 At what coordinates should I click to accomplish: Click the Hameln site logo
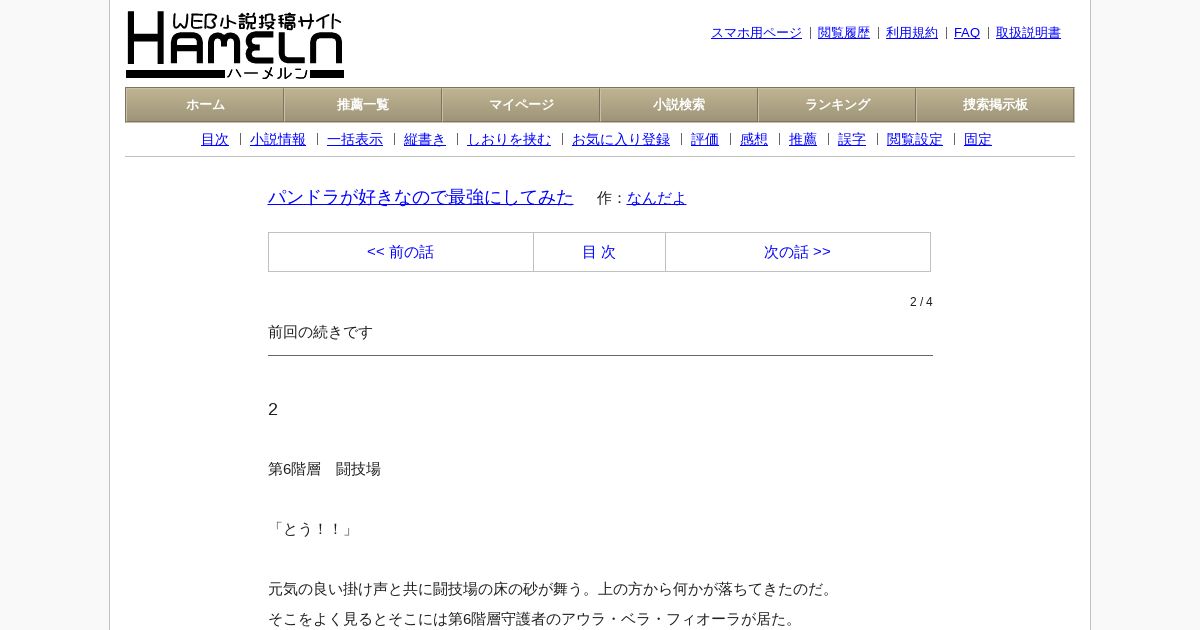click(x=235, y=45)
